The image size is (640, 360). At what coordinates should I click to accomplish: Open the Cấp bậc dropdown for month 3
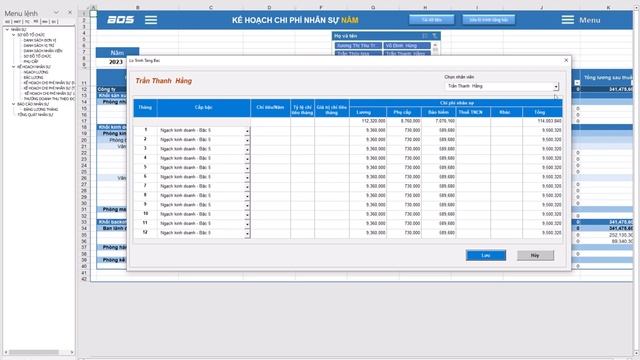247,150
